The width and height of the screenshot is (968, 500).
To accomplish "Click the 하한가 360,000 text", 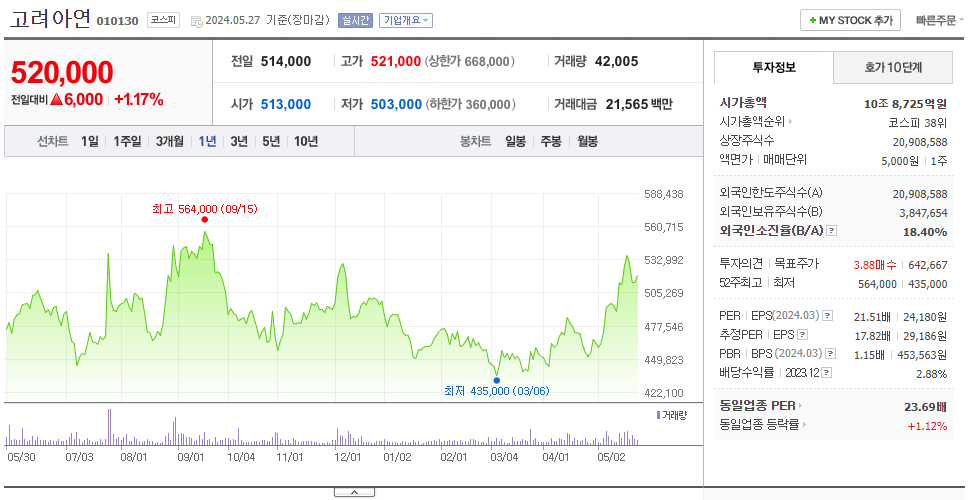I will pos(470,104).
